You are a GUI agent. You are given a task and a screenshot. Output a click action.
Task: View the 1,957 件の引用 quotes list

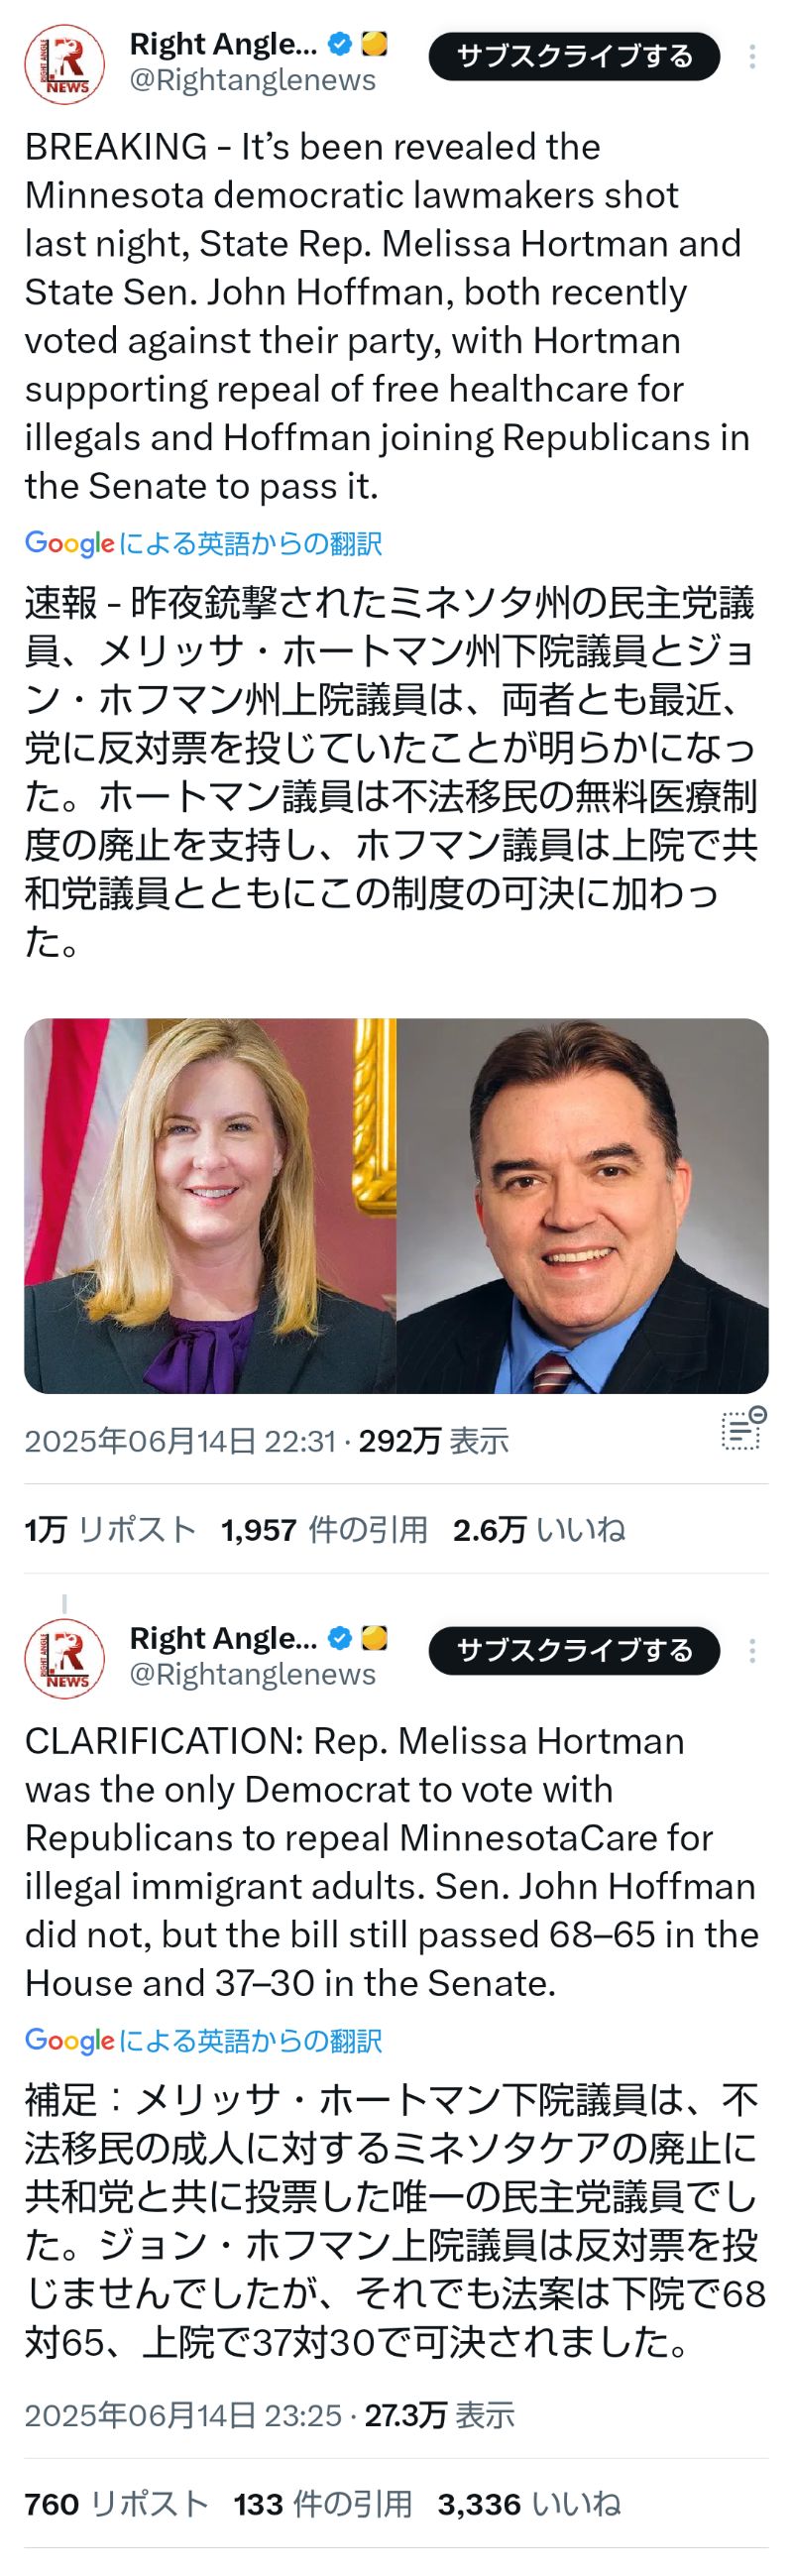[324, 1529]
